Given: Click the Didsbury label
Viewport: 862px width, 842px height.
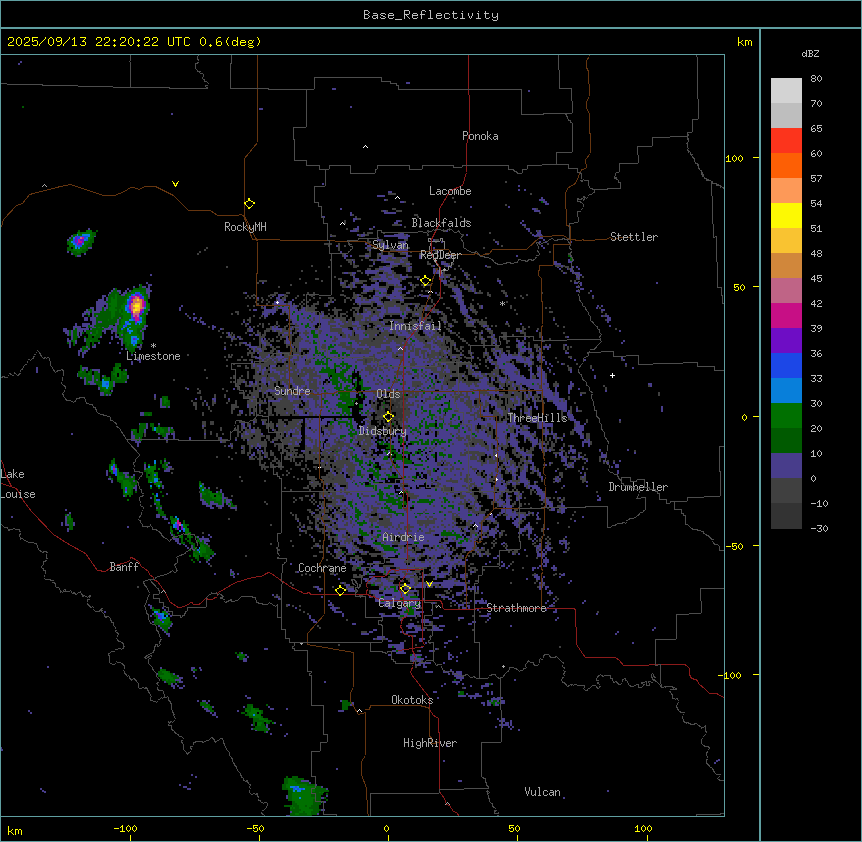Looking at the screenshot, I should pyautogui.click(x=383, y=431).
